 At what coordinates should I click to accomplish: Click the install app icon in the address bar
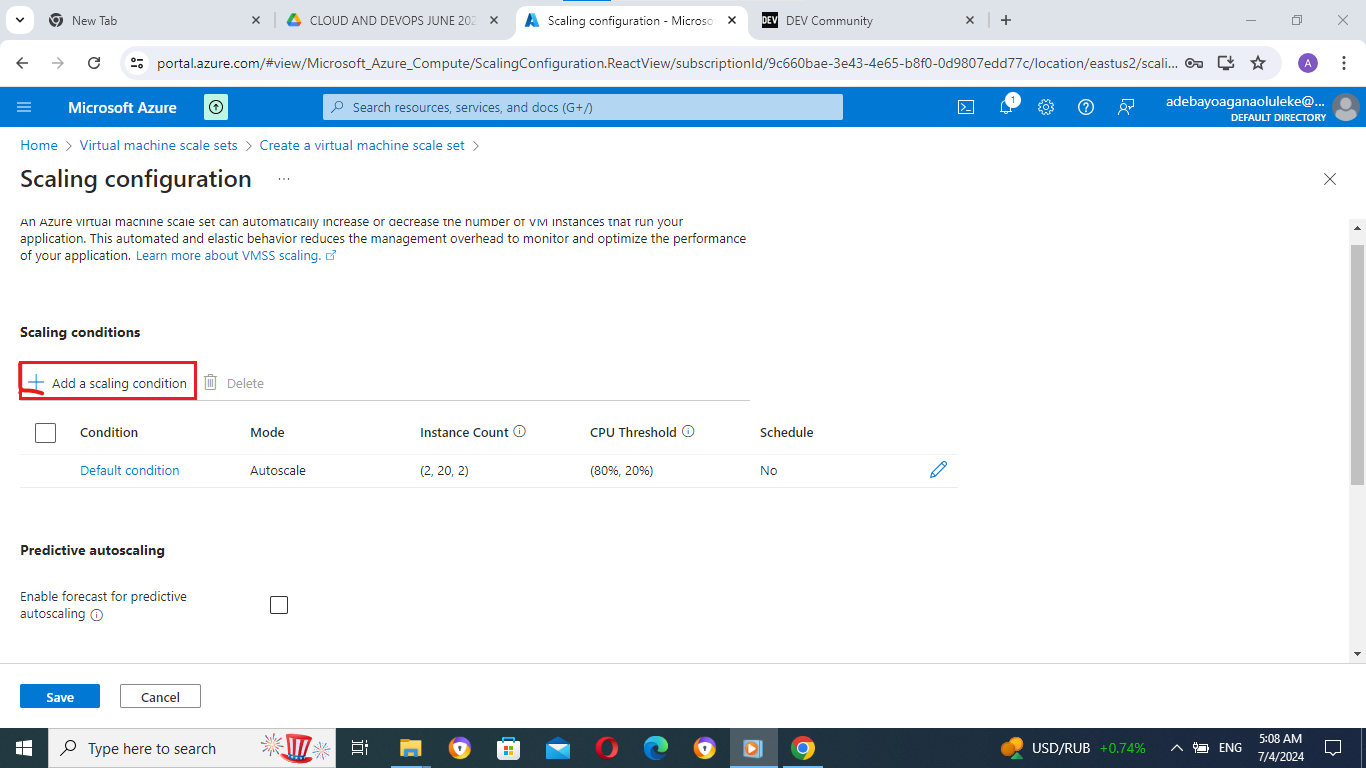tap(1225, 62)
